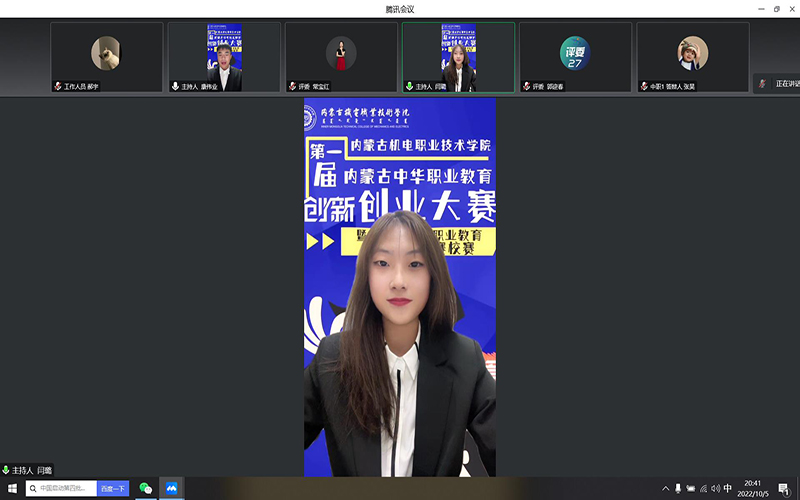Expand hidden system tray icons chevron
The image size is (800, 500).
point(665,488)
